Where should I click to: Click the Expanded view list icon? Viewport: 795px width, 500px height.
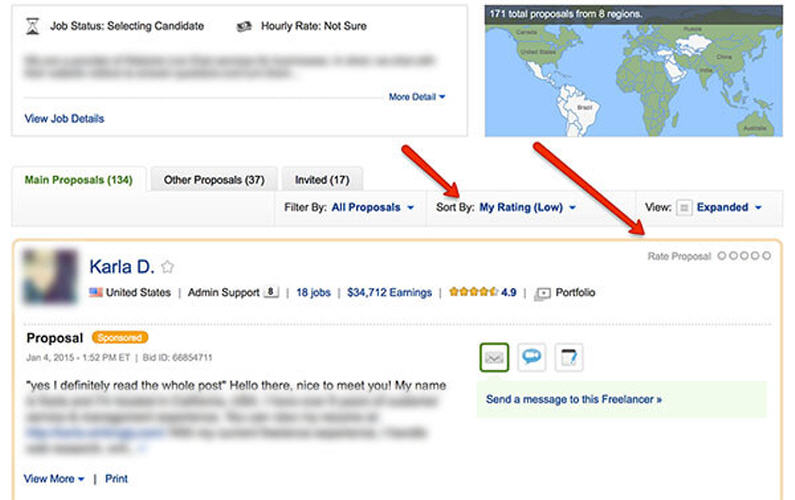tap(685, 208)
